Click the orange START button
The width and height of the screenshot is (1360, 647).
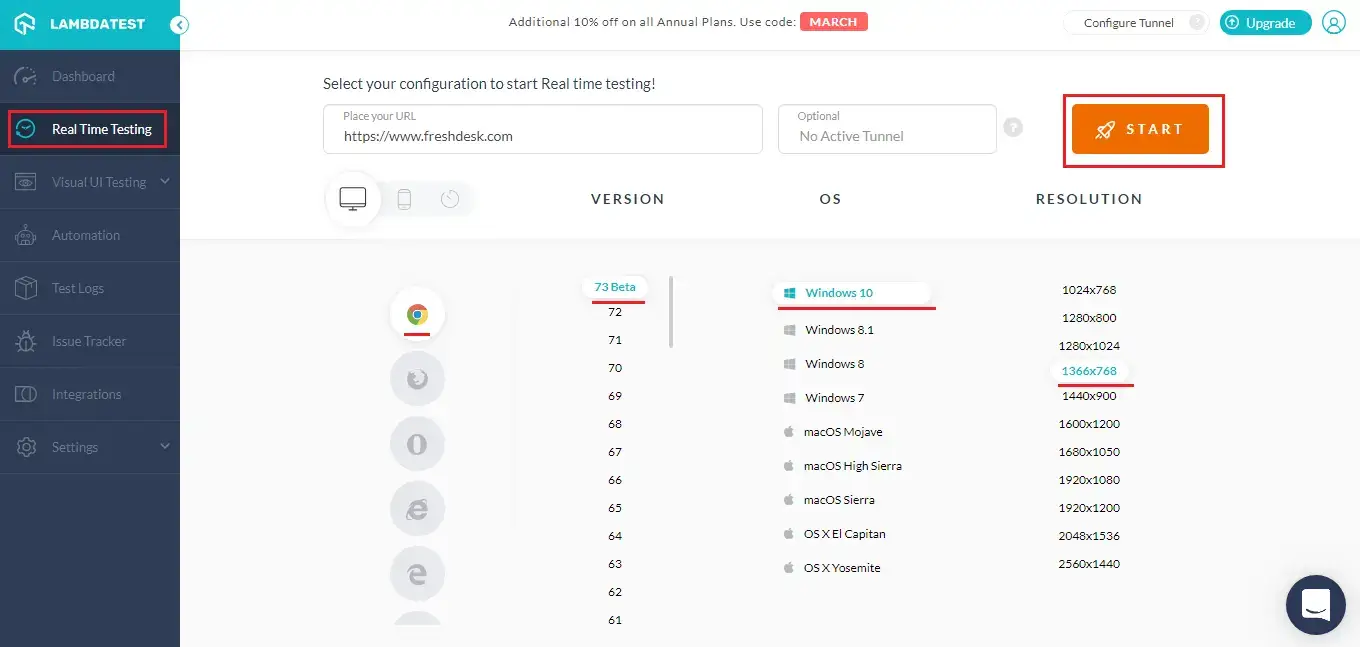(1140, 129)
